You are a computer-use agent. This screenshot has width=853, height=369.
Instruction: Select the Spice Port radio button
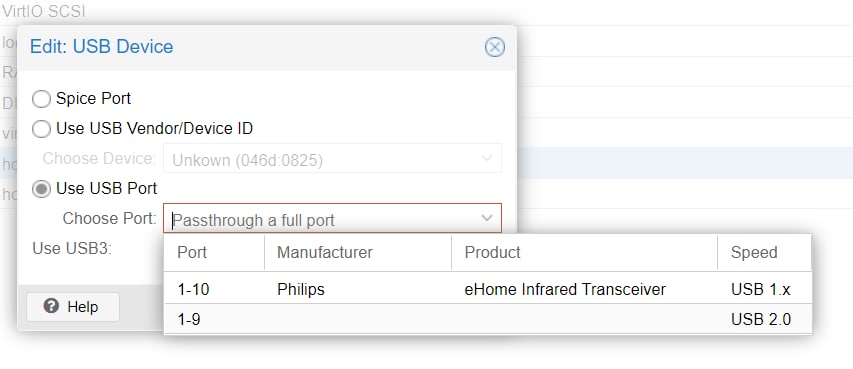click(x=41, y=99)
